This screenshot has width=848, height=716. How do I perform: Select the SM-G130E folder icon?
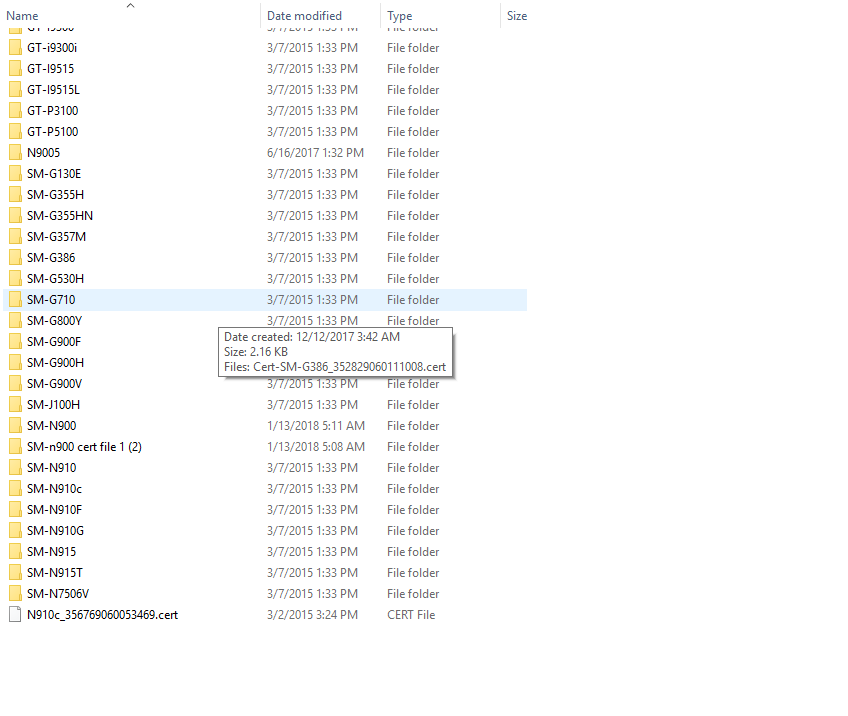(x=15, y=174)
